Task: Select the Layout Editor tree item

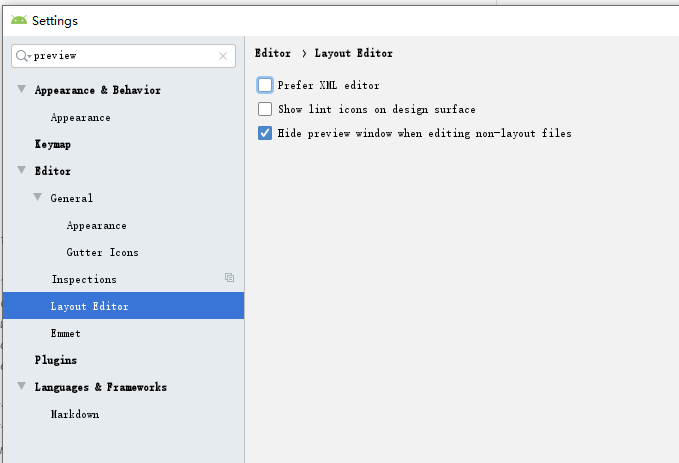Action: [123, 306]
